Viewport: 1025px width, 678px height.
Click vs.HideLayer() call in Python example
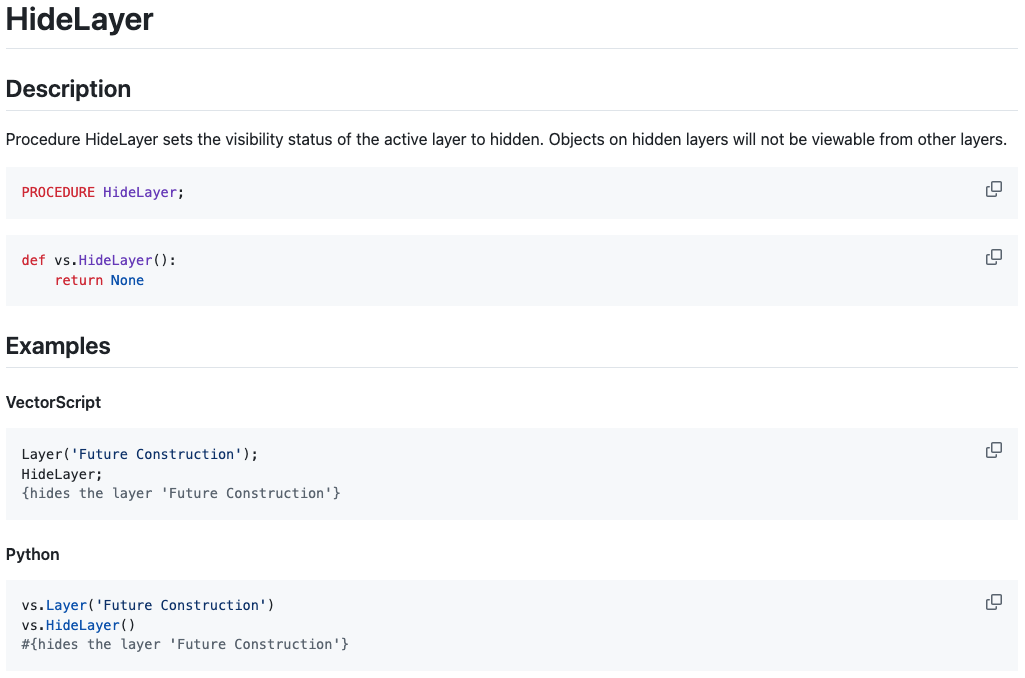click(x=78, y=625)
